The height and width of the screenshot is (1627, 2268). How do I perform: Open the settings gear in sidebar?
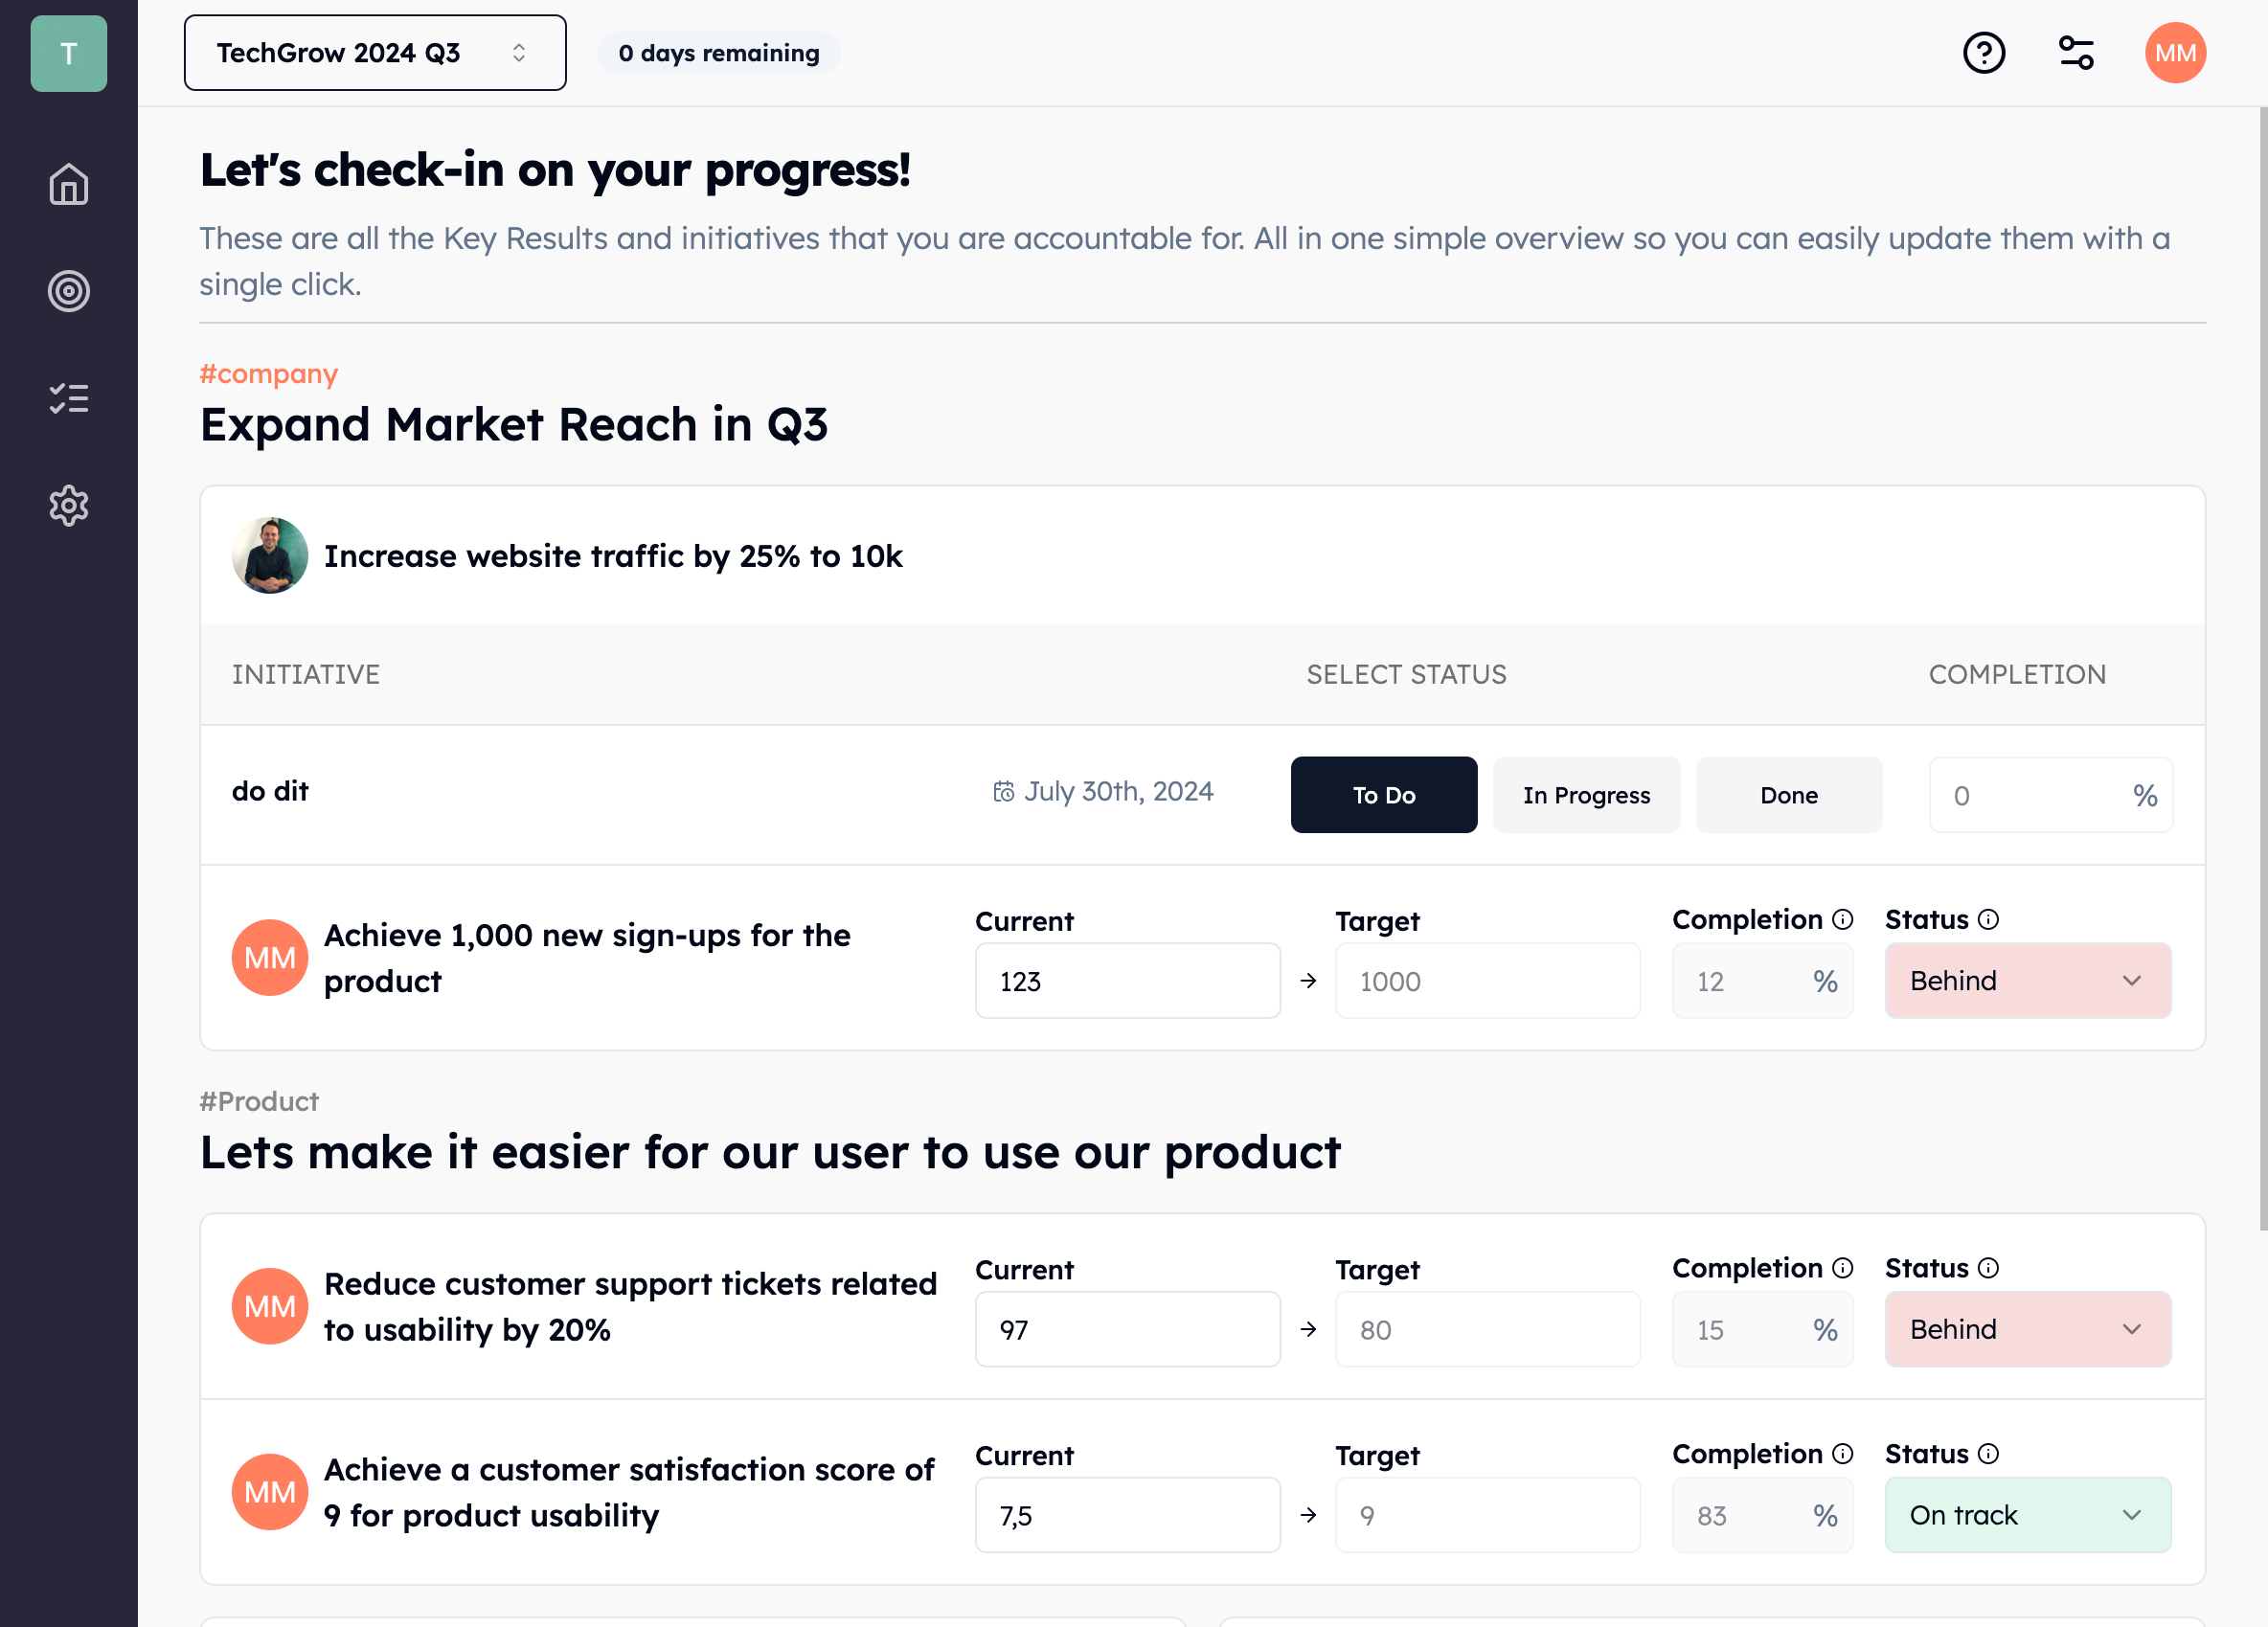[68, 506]
